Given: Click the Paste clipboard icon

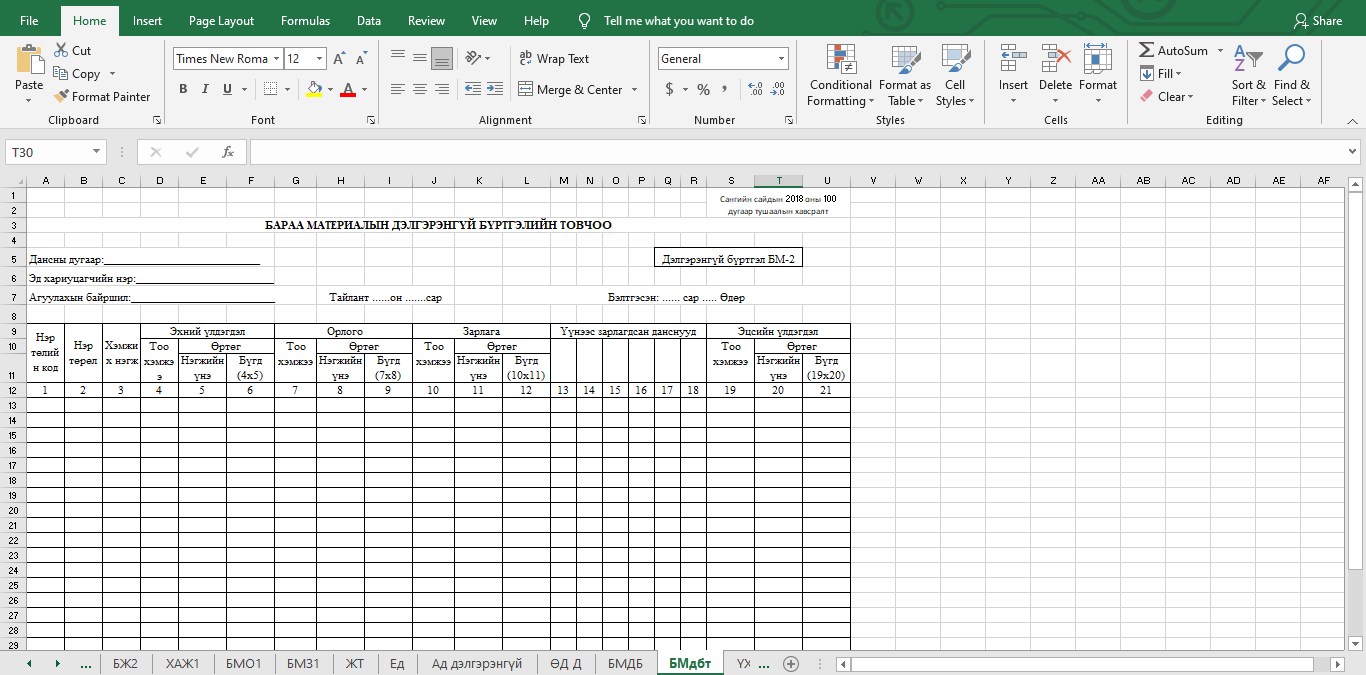Looking at the screenshot, I should 29,61.
